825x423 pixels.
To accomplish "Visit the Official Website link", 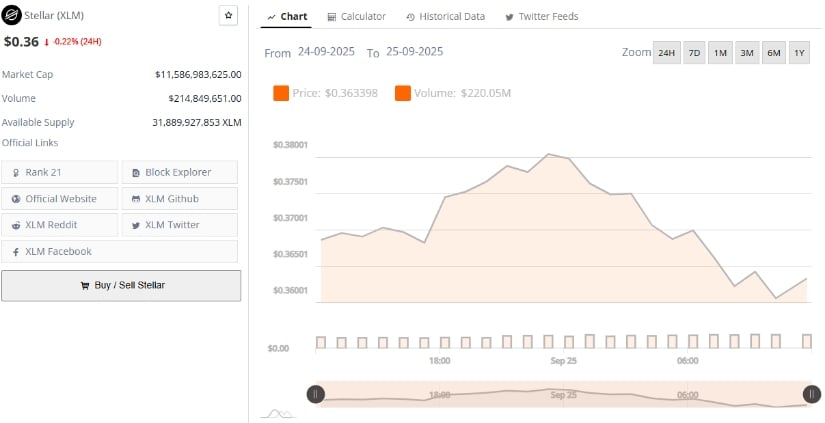I will click(x=59, y=199).
